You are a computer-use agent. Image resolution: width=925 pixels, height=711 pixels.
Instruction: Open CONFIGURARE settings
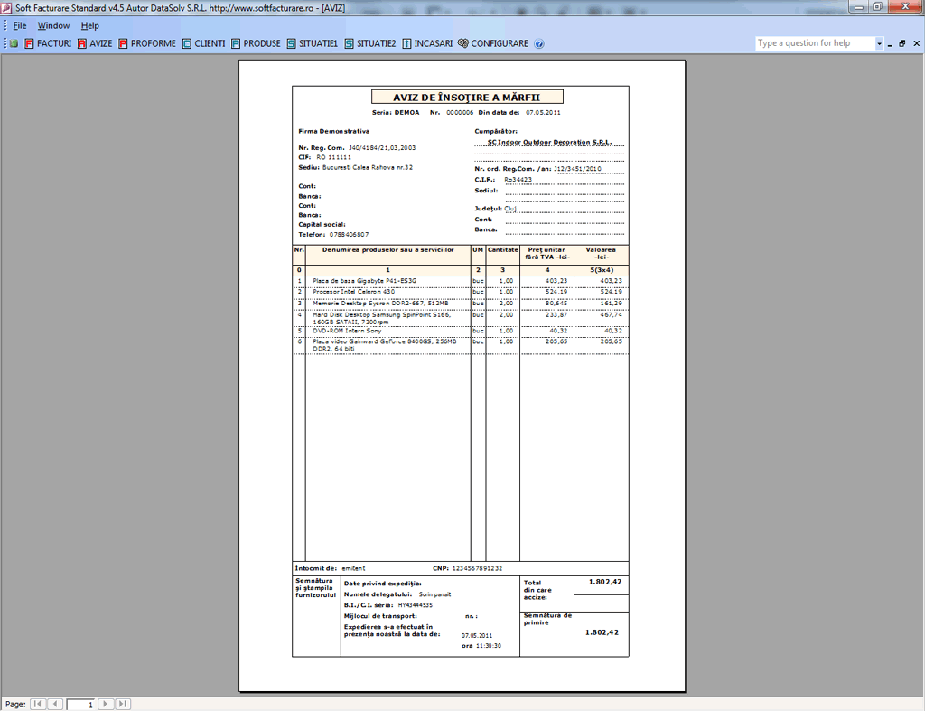(493, 44)
